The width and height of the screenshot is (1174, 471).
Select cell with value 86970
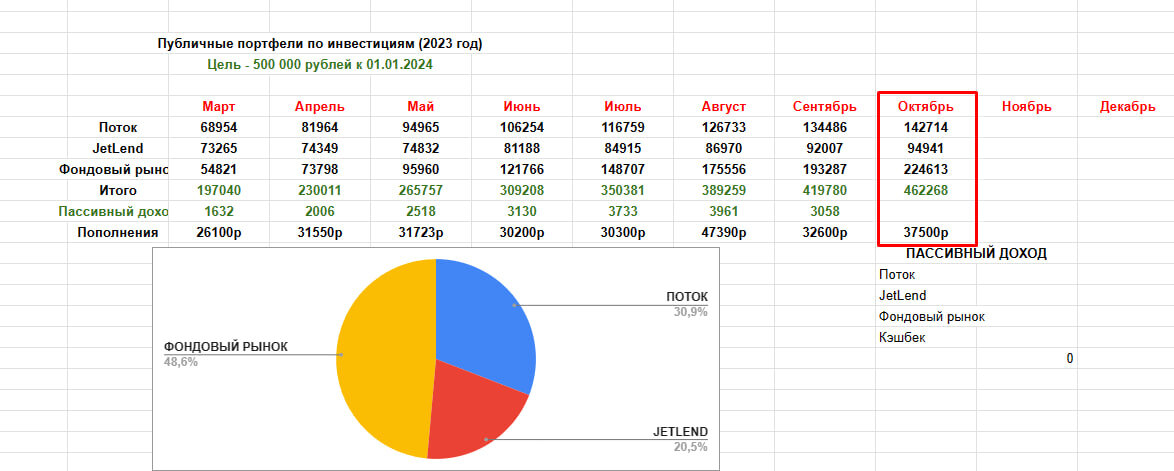pyautogui.click(x=724, y=148)
